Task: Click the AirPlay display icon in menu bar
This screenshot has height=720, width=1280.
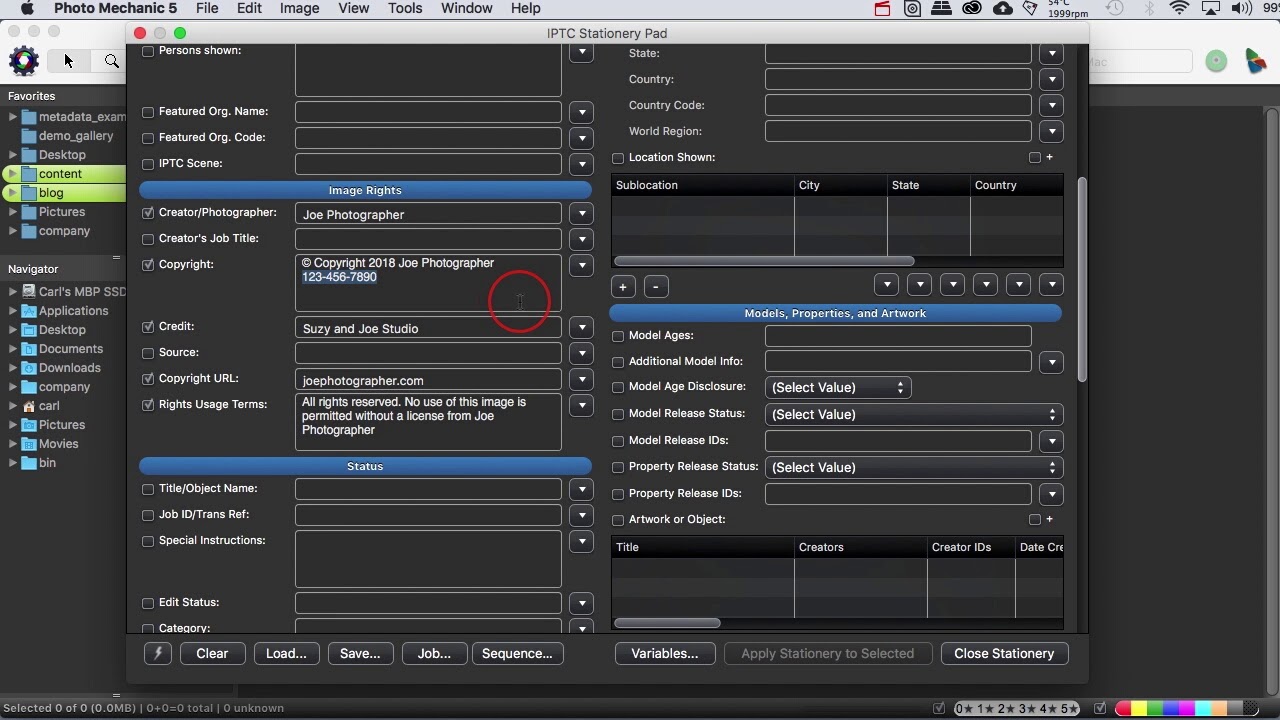Action: click(x=1211, y=9)
